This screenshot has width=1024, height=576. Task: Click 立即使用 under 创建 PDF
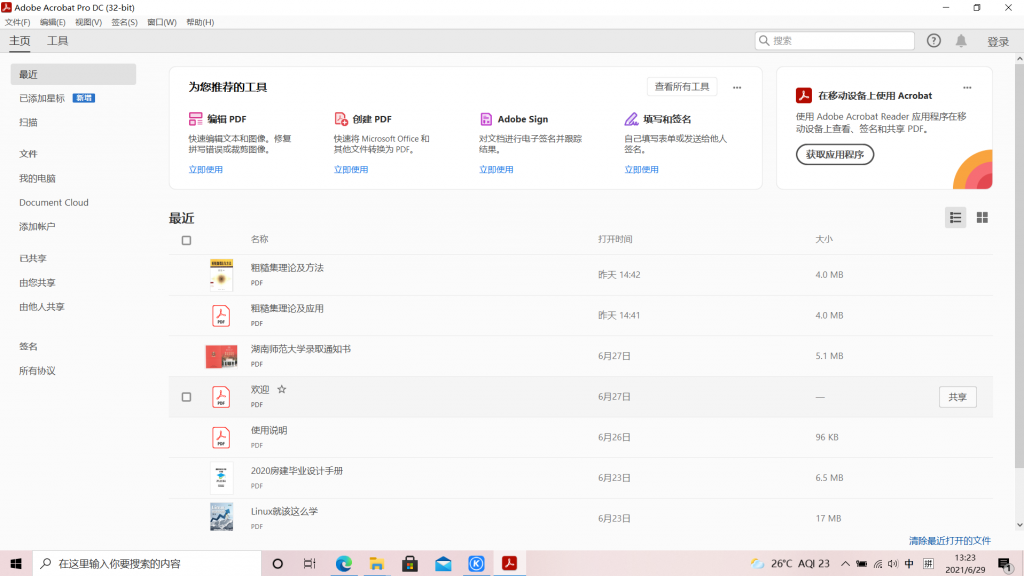click(351, 169)
